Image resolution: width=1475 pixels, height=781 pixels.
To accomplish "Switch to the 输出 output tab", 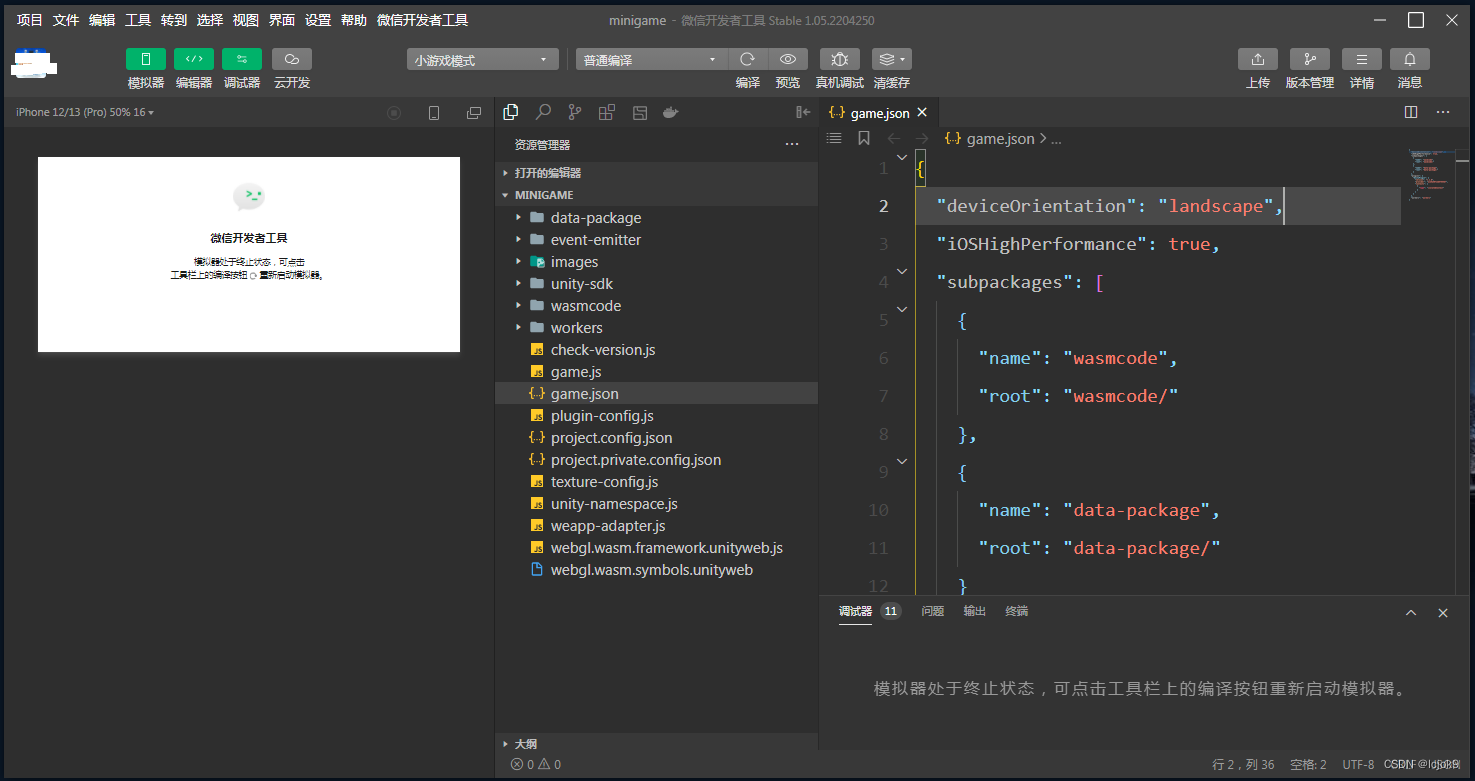I will pyautogui.click(x=974, y=611).
